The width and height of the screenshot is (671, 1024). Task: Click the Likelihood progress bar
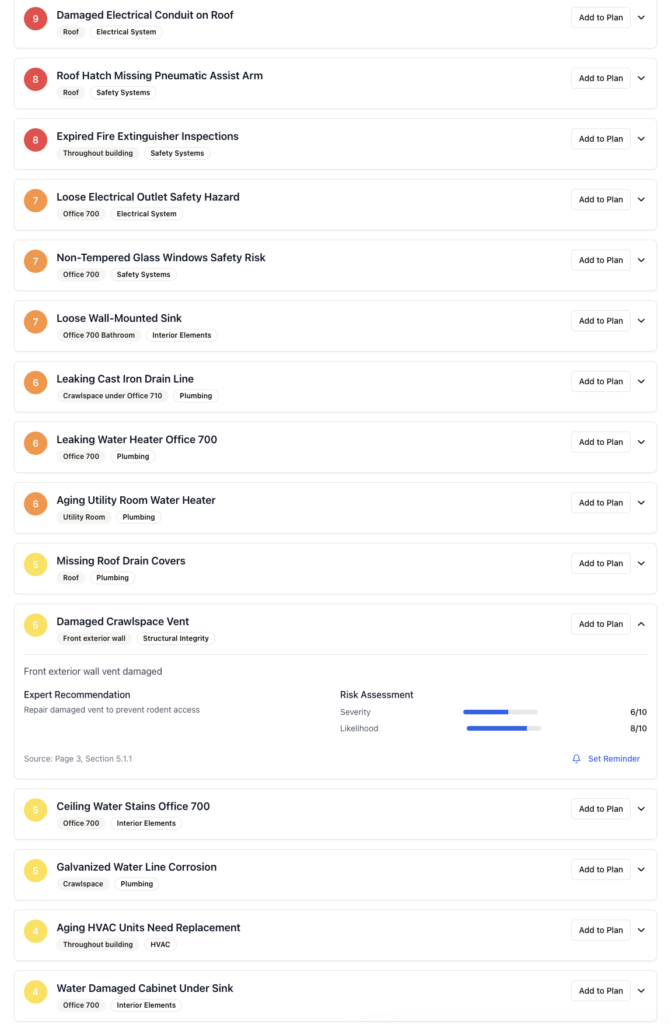click(x=504, y=728)
